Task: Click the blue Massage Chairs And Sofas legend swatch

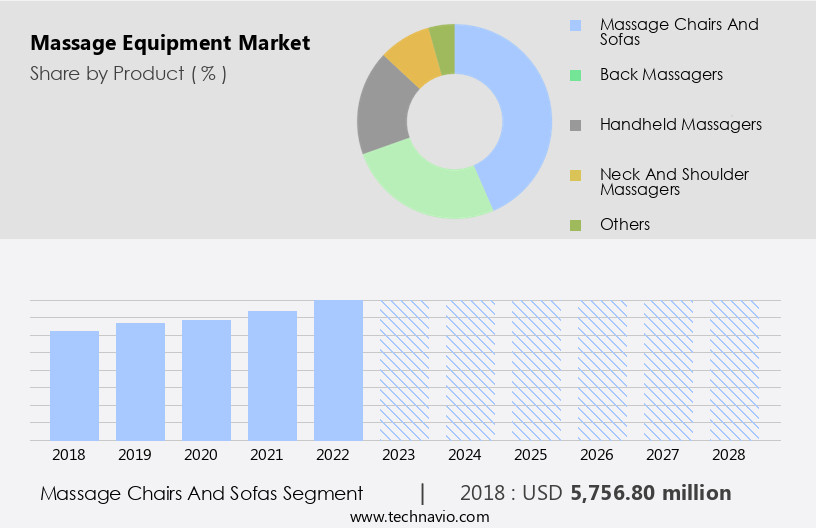Action: (x=575, y=25)
